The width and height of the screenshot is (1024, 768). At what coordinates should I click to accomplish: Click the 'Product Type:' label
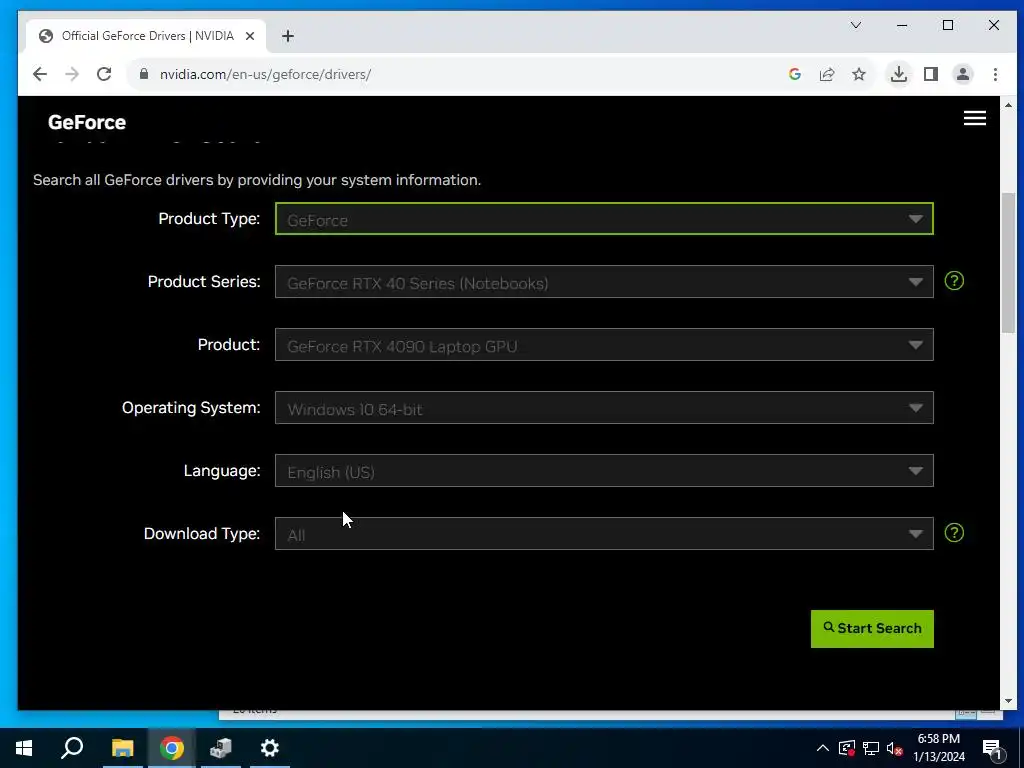pyautogui.click(x=209, y=219)
